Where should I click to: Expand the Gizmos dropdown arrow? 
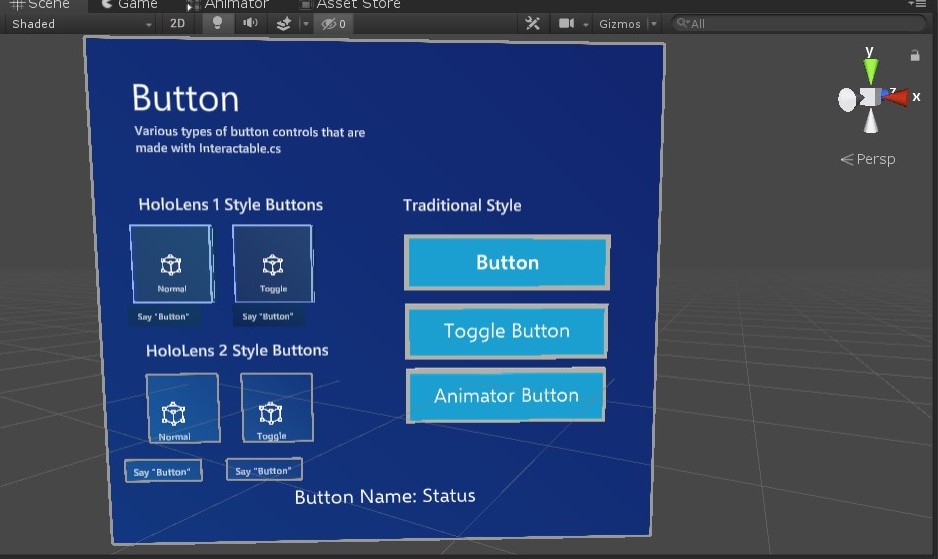click(x=654, y=24)
